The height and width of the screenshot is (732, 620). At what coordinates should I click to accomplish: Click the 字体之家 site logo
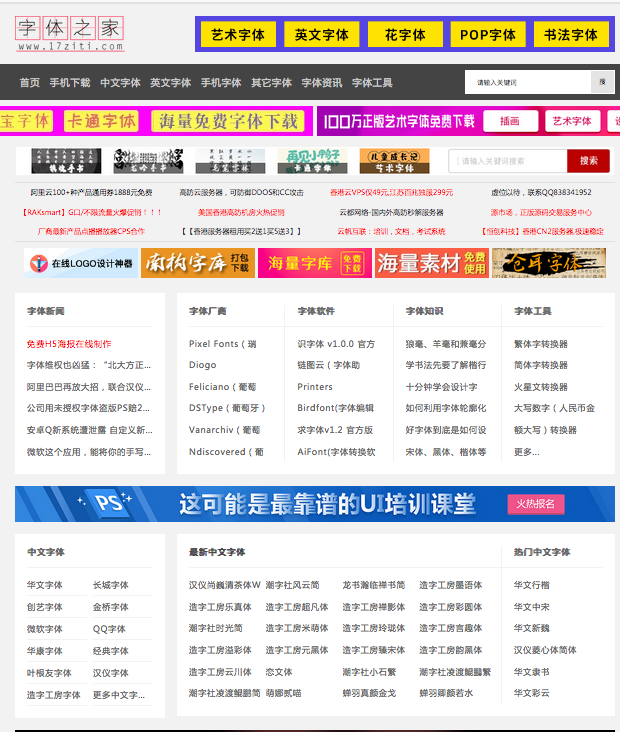pos(70,34)
